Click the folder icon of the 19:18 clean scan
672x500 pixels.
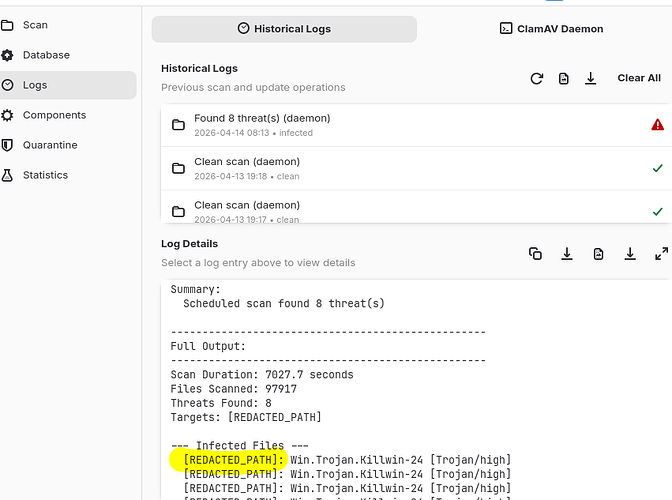[178, 168]
